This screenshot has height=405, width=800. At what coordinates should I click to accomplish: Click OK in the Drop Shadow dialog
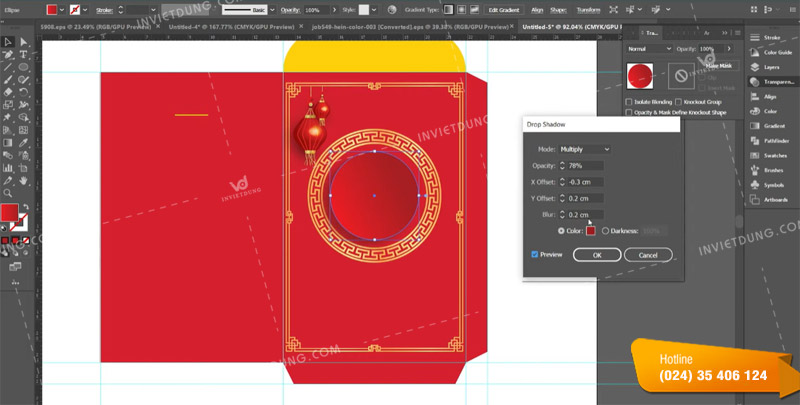[x=596, y=255]
